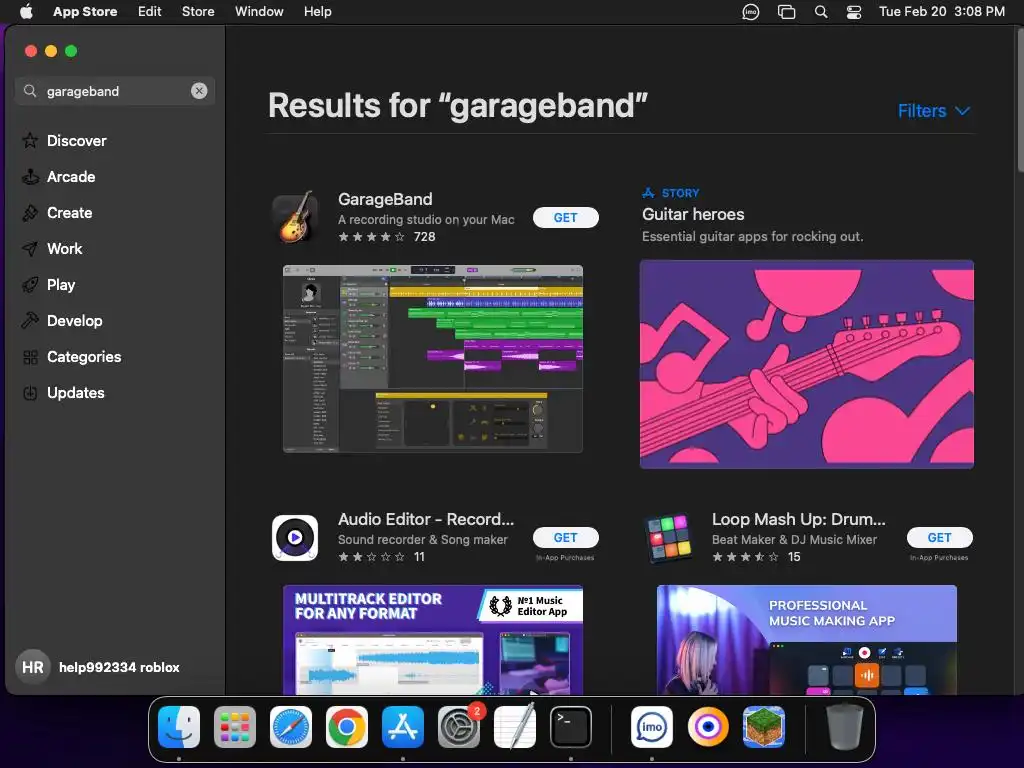
Task: Get the Audio Editor app
Action: [566, 537]
